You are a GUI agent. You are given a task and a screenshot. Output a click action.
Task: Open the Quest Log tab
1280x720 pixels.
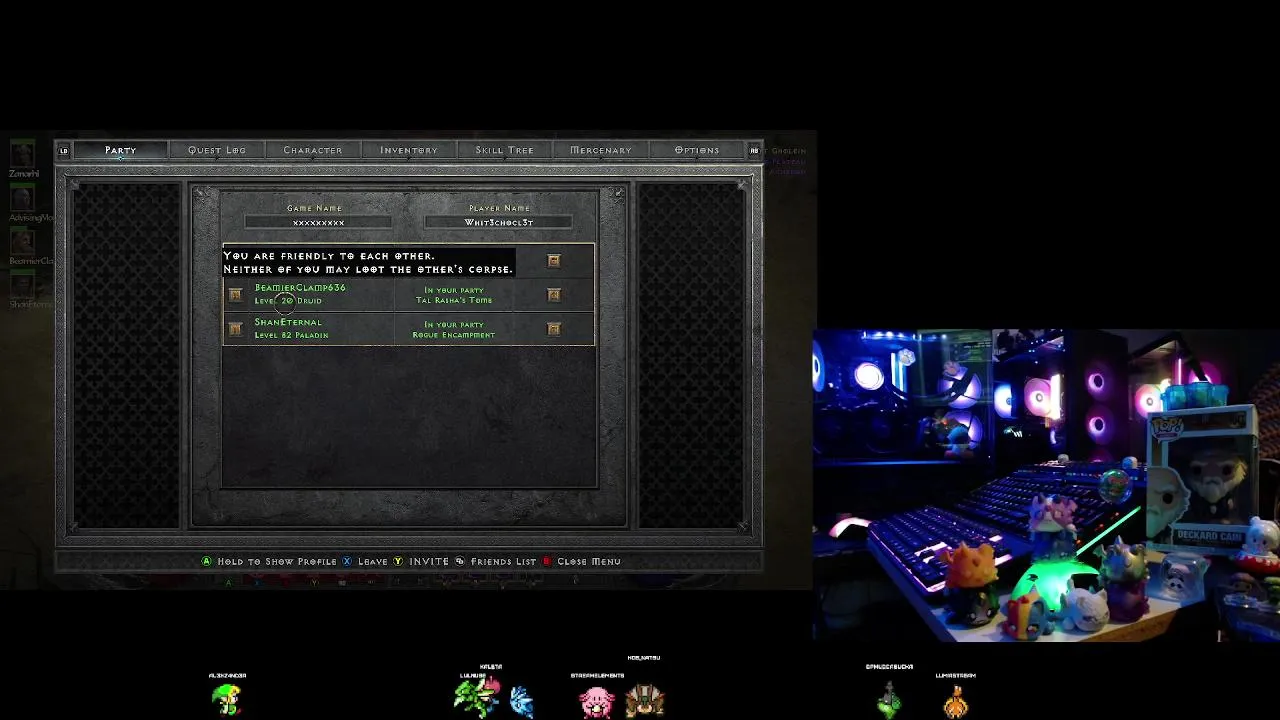(217, 150)
